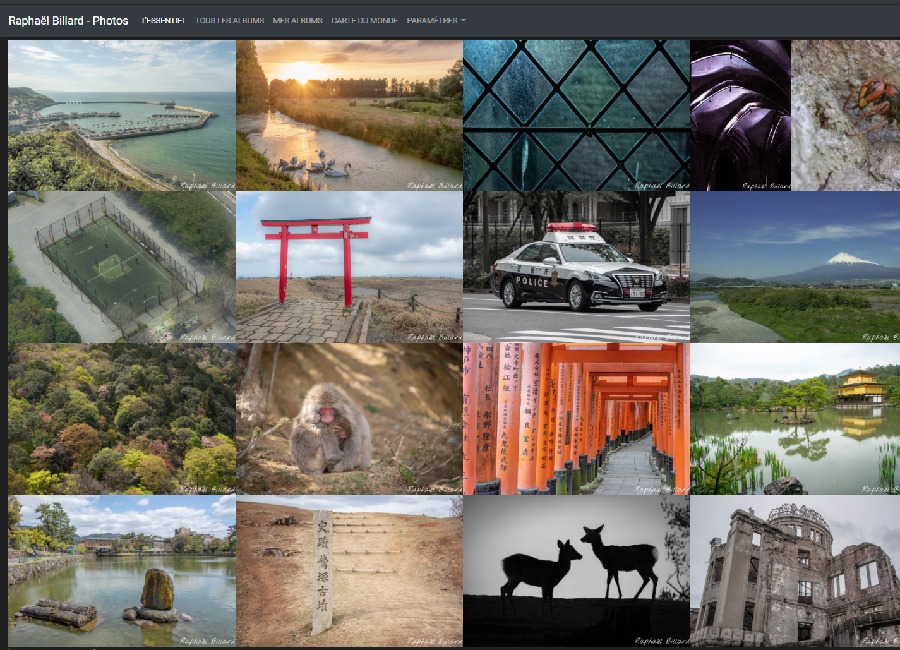Screen dimensions: 900x650
Task: Open the two deer silhouette photo
Action: coord(576,571)
